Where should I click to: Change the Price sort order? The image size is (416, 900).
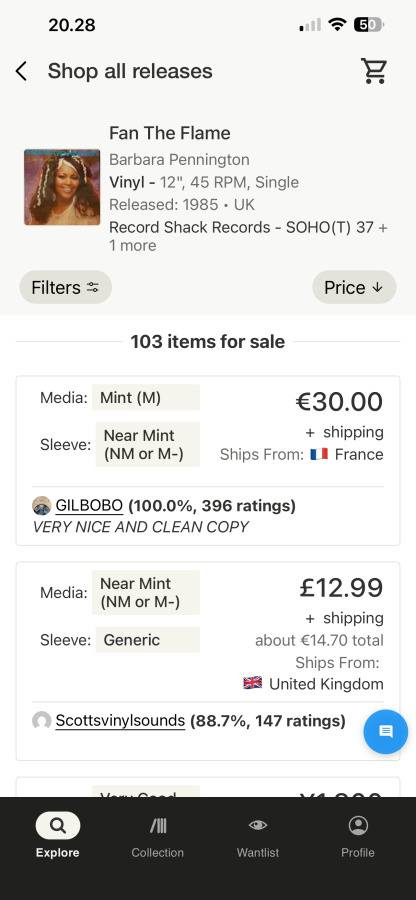[x=354, y=287]
